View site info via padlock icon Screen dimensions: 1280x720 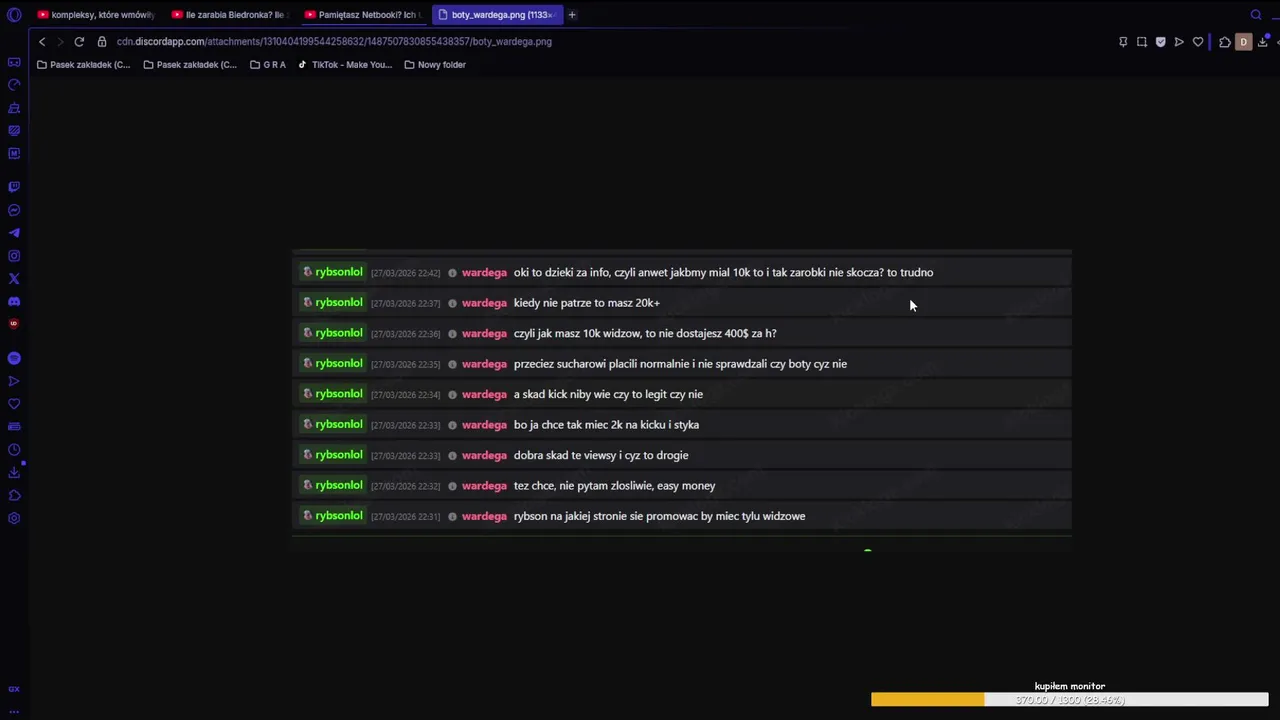(102, 42)
